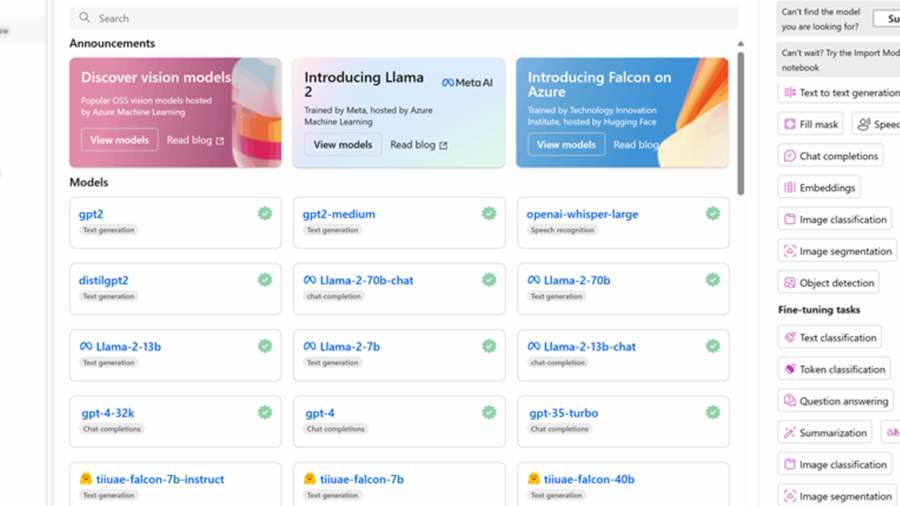Image resolution: width=900 pixels, height=506 pixels.
Task: Click the Fill mask filter icon
Action: pyautogui.click(x=790, y=124)
